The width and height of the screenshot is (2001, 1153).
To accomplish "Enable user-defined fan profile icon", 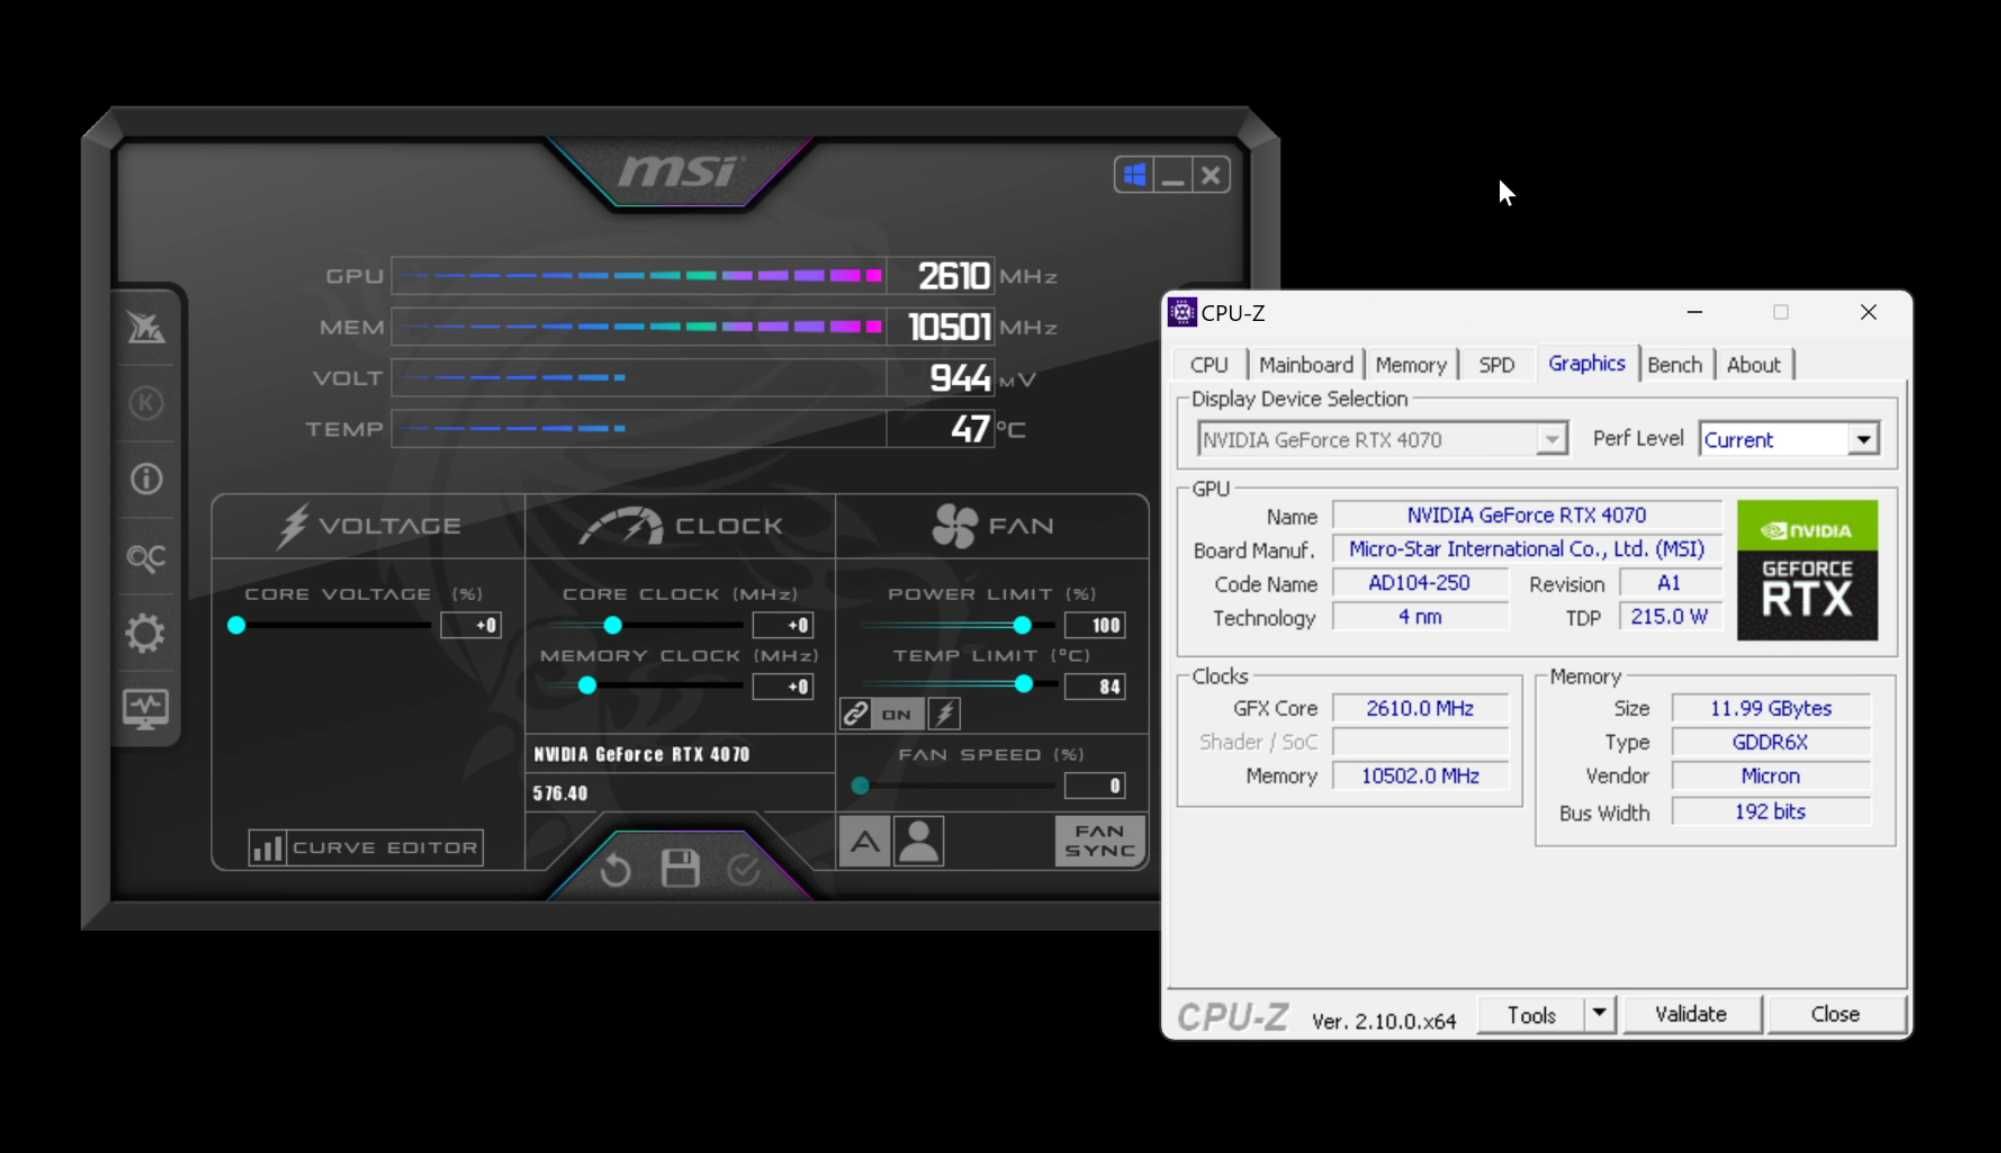I will point(919,841).
